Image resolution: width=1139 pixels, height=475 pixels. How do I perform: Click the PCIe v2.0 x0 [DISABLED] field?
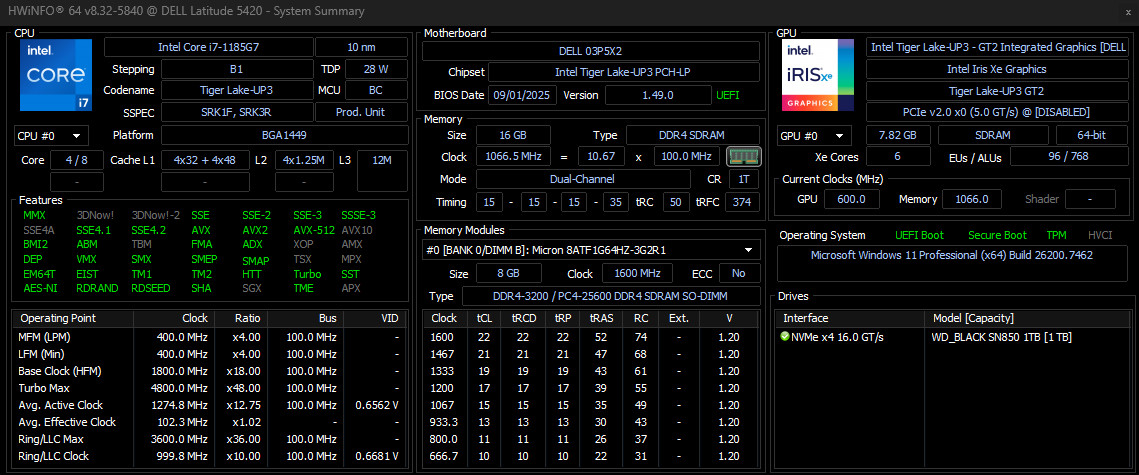click(x=997, y=113)
